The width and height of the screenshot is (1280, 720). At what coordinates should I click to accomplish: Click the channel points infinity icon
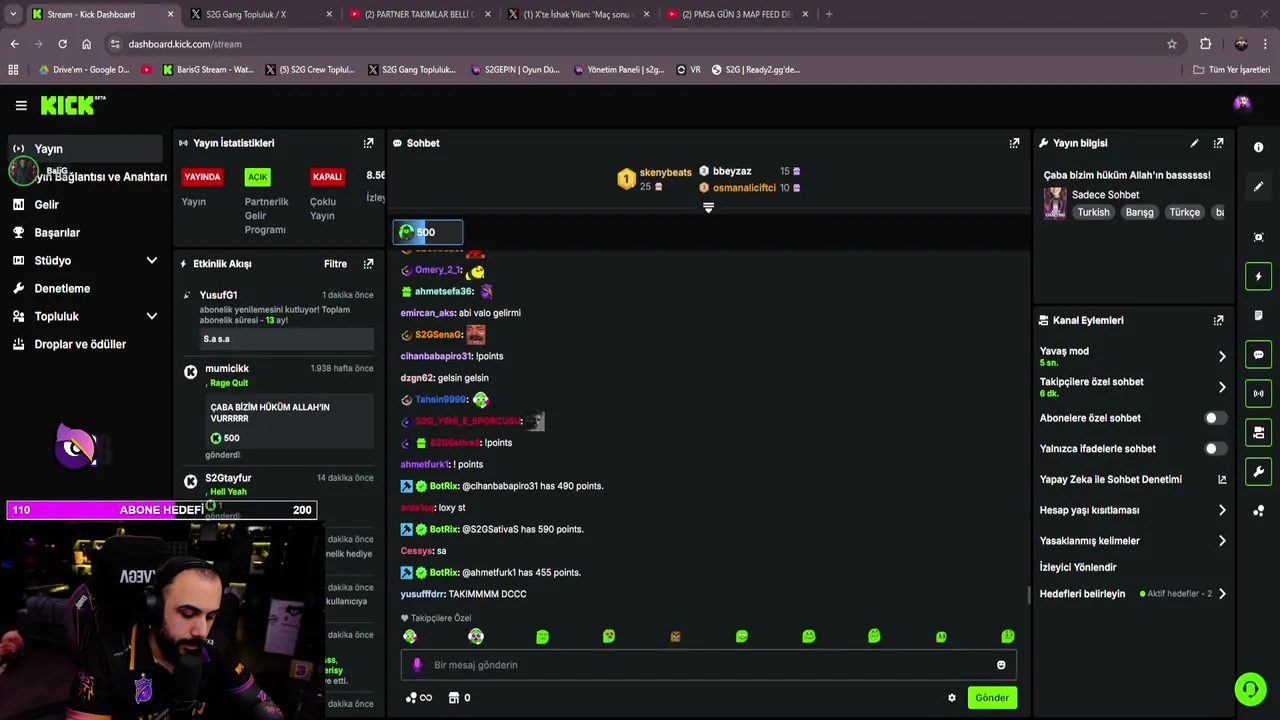click(419, 698)
